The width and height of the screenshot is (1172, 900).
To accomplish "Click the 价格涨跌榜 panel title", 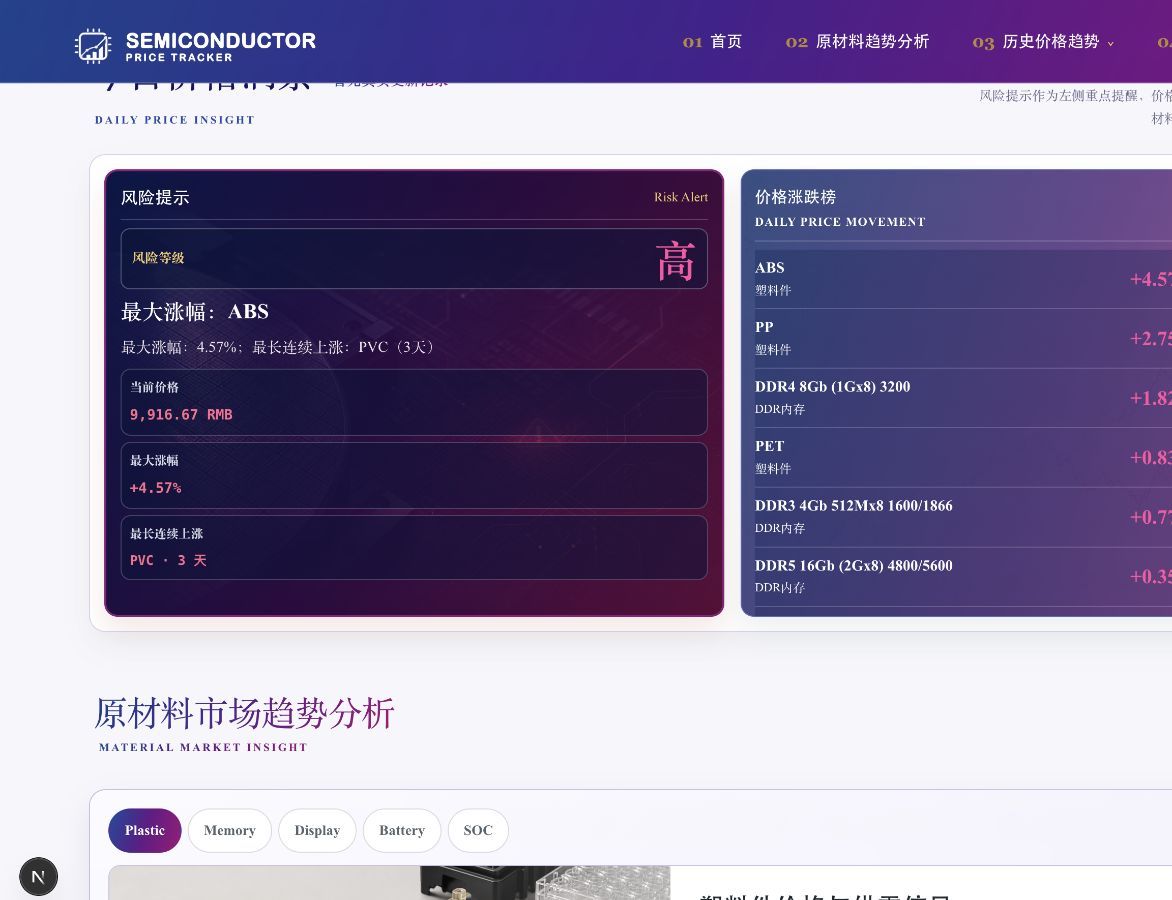I will pos(795,197).
